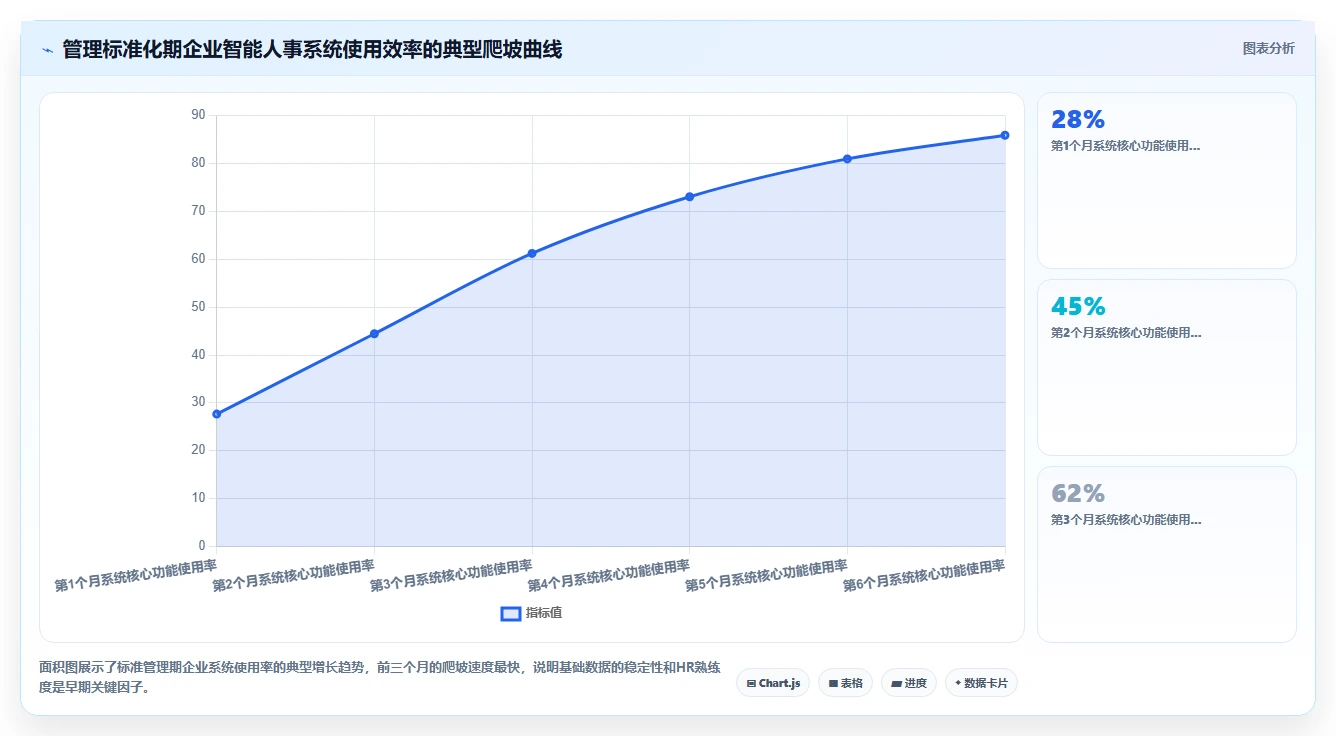Open the 45% data card
Viewport: 1336px width, 736px height.
click(1166, 368)
